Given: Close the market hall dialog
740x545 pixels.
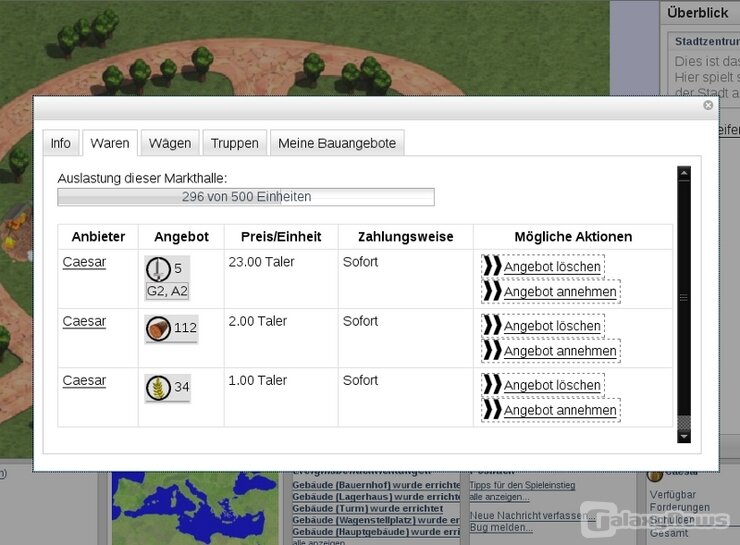Looking at the screenshot, I should [x=708, y=105].
